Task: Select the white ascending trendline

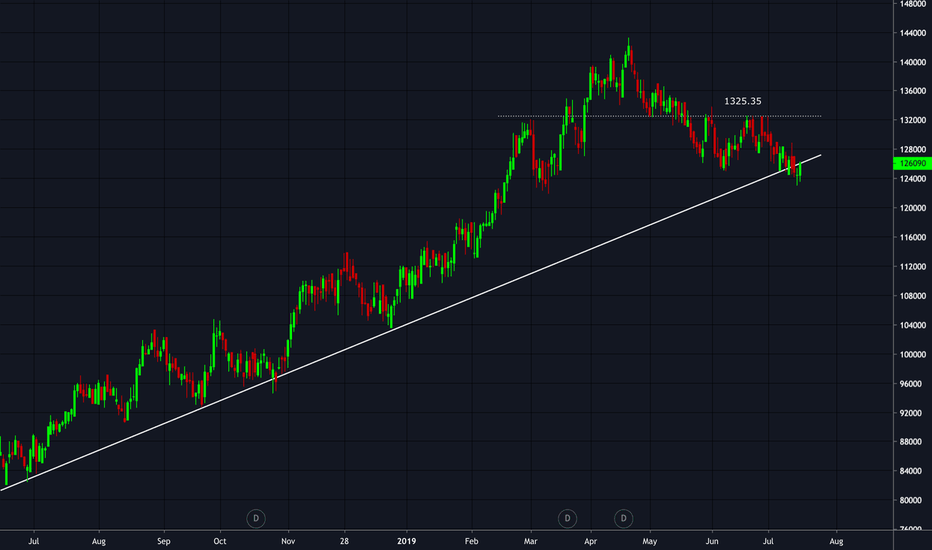Action: point(410,323)
